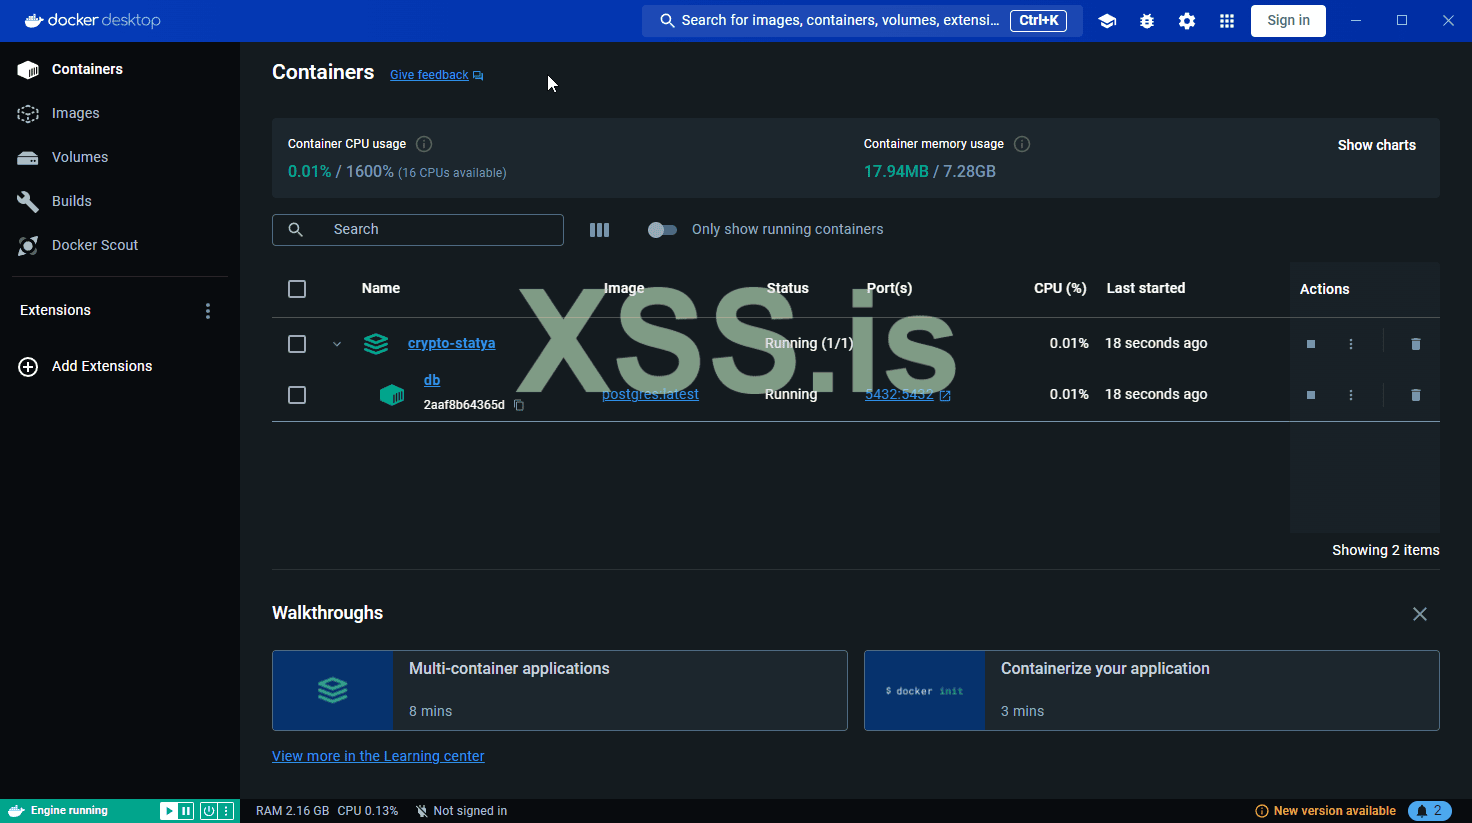Click the Not signed in status icon

point(422,811)
